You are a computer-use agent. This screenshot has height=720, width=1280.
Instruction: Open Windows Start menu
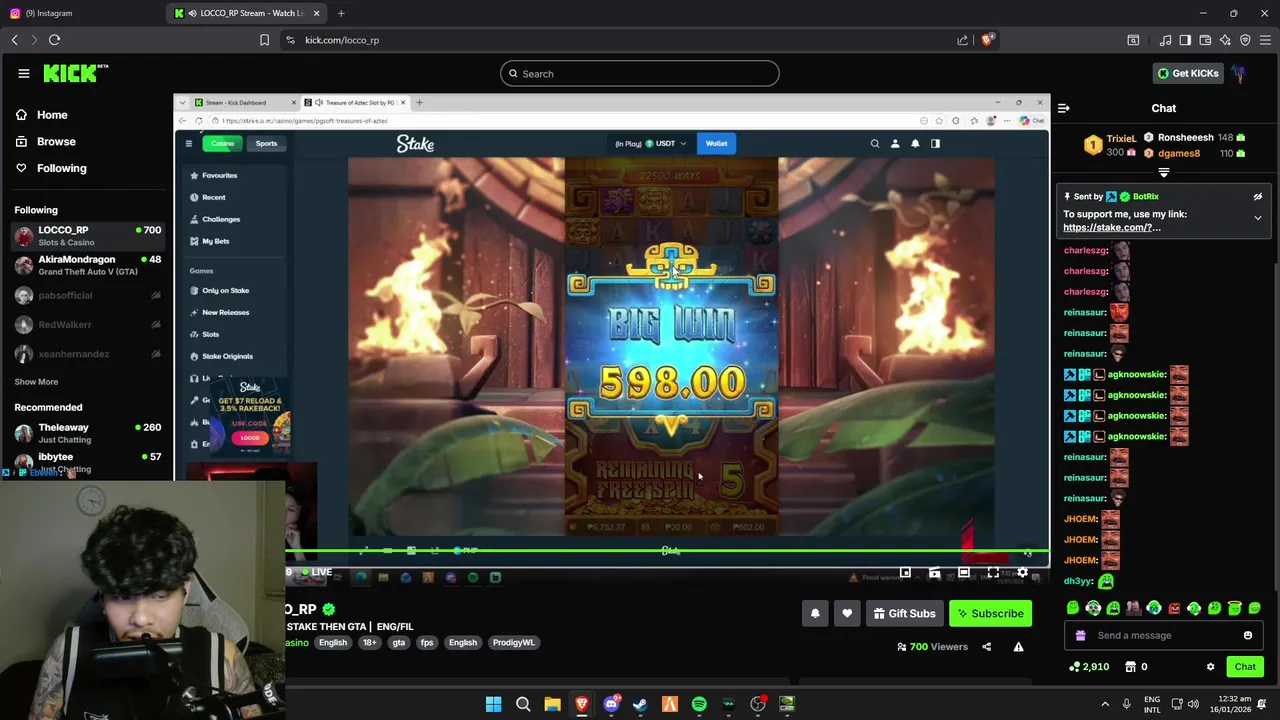tap(493, 705)
